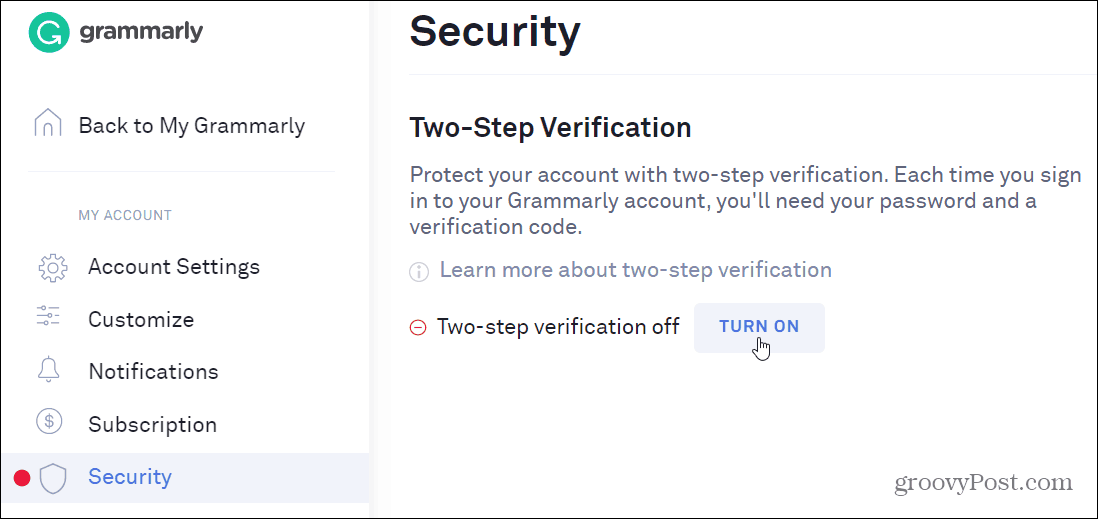Click the info icon beside Learn more
Image resolution: width=1098 pixels, height=519 pixels.
pos(418,271)
